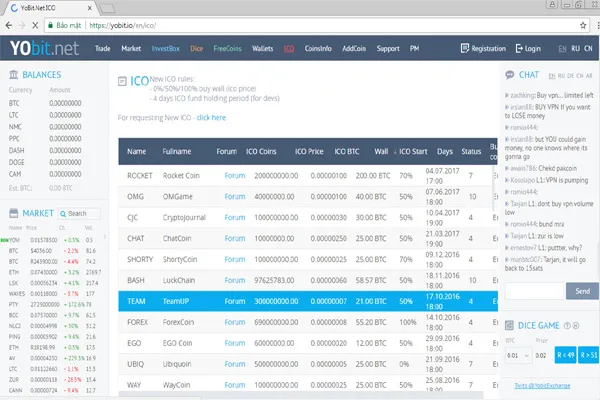Click the market Search field
This screenshot has height=400, width=600.
[79, 214]
